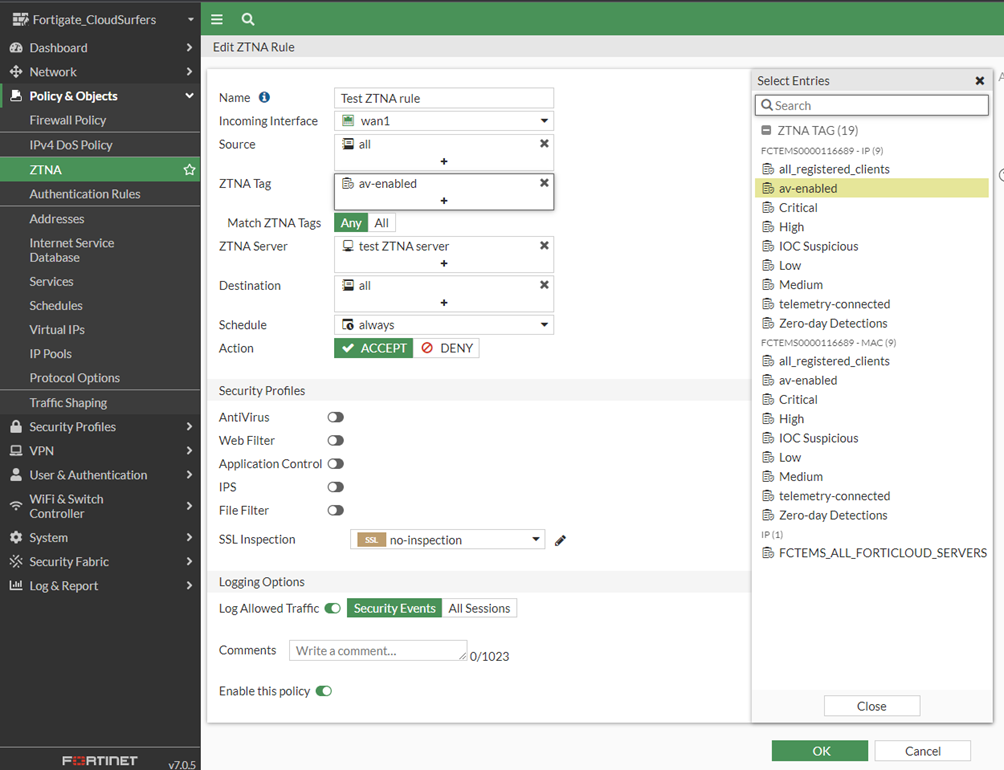The width and height of the screenshot is (1004, 770).
Task: Click the Network icon in sidebar
Action: [x=16, y=72]
